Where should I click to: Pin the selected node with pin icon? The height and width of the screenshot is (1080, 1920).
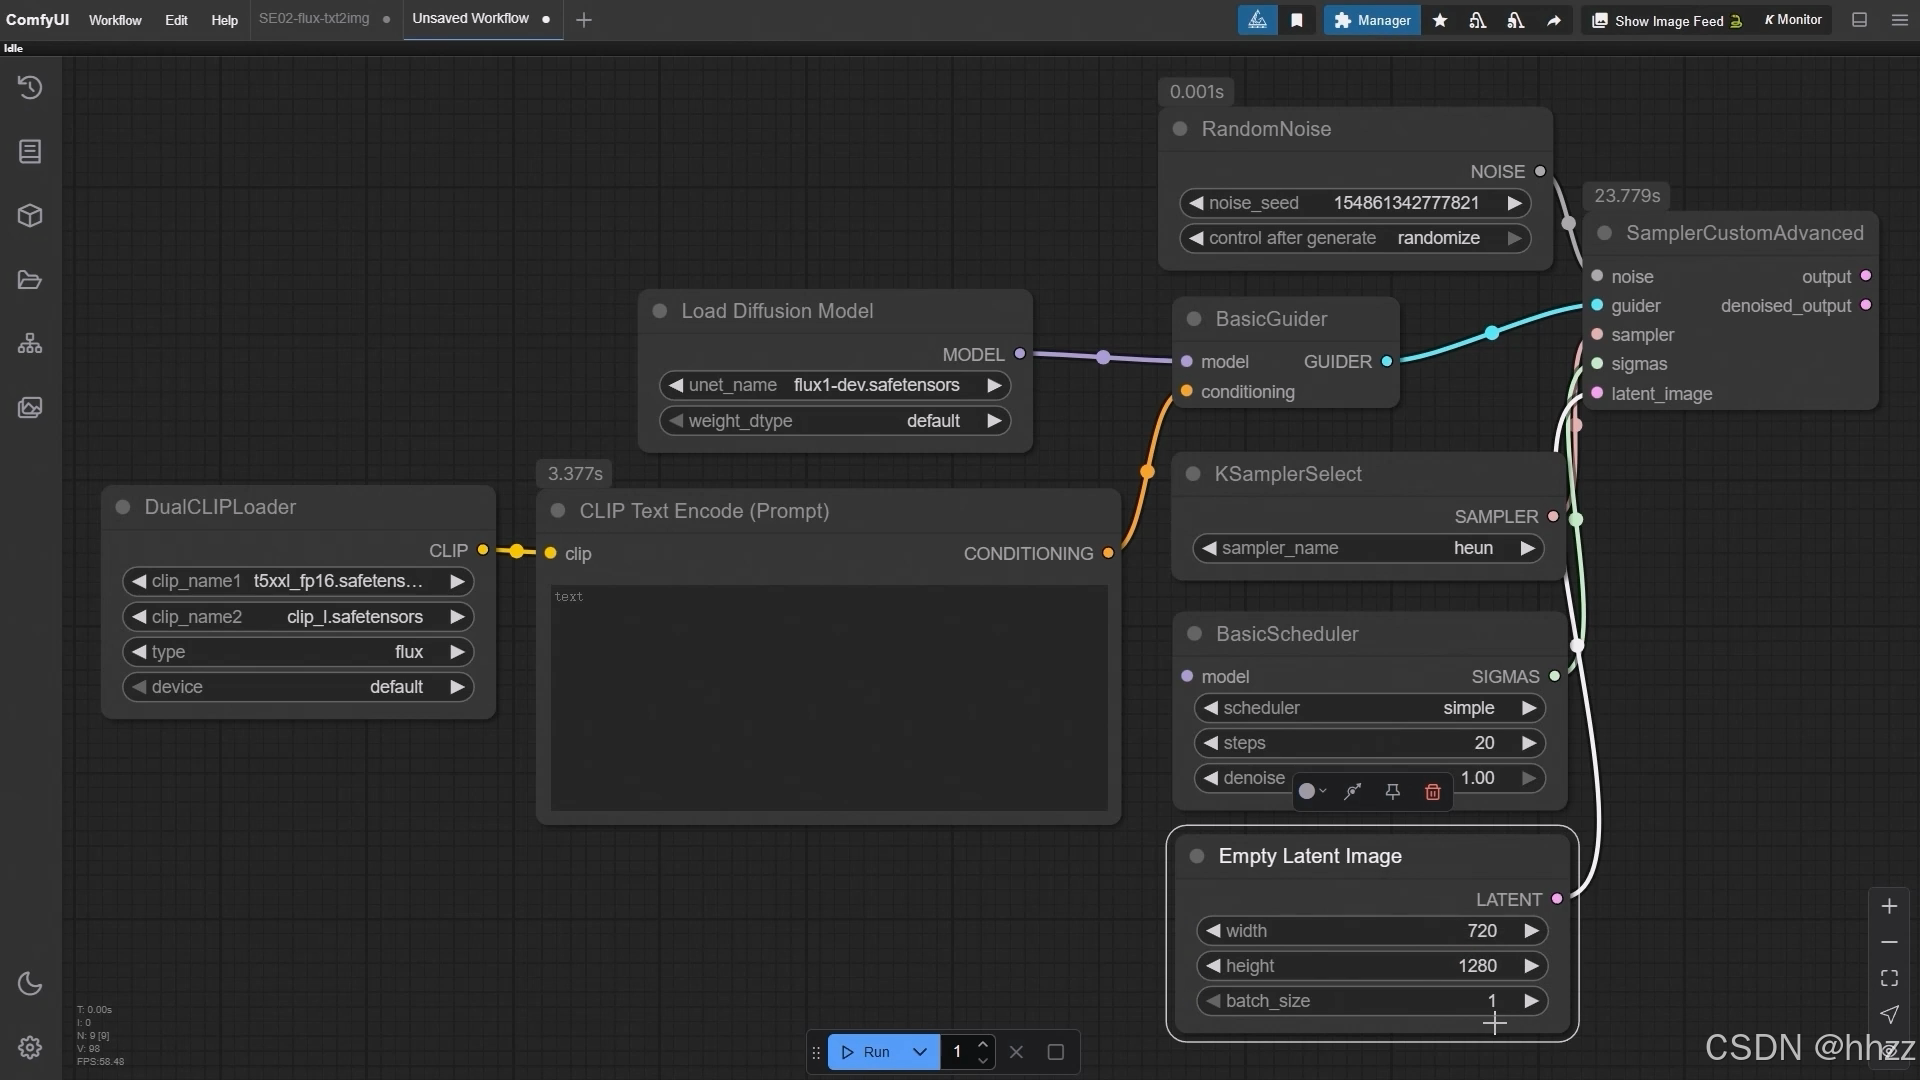tap(1392, 792)
